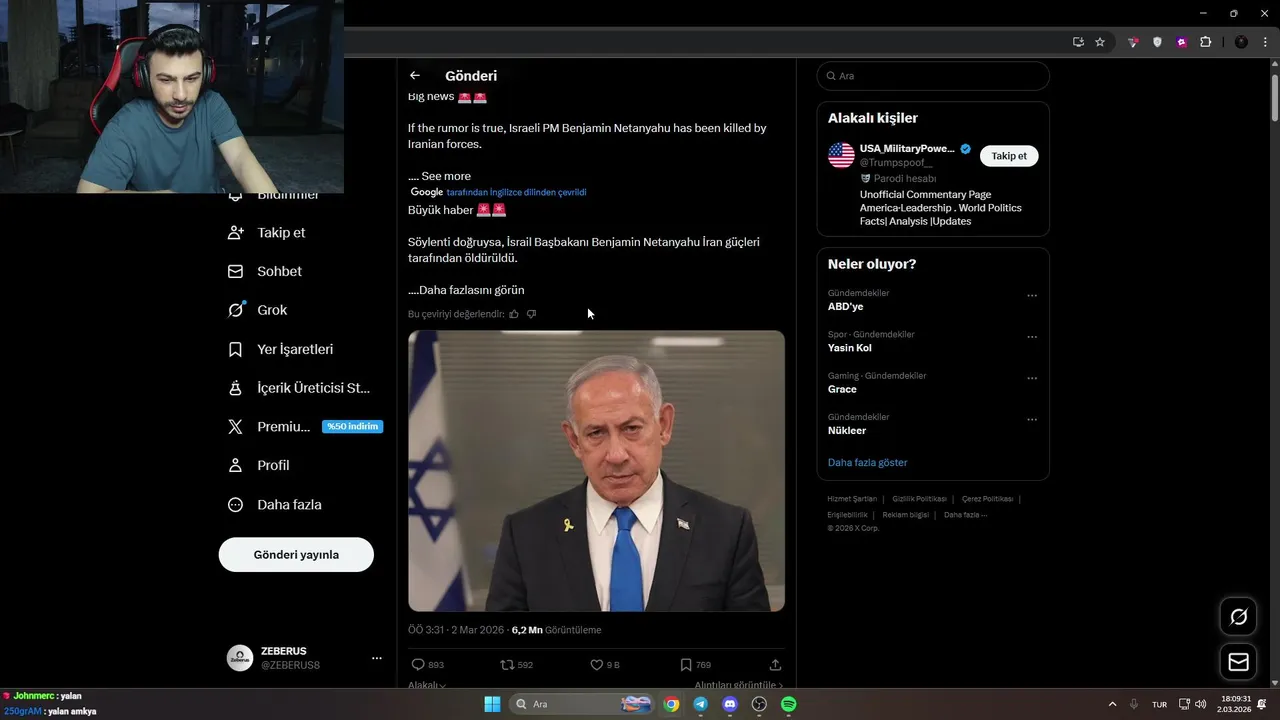The width and height of the screenshot is (1280, 720).
Task: Expand Alakalı sort dropdown
Action: 427,685
